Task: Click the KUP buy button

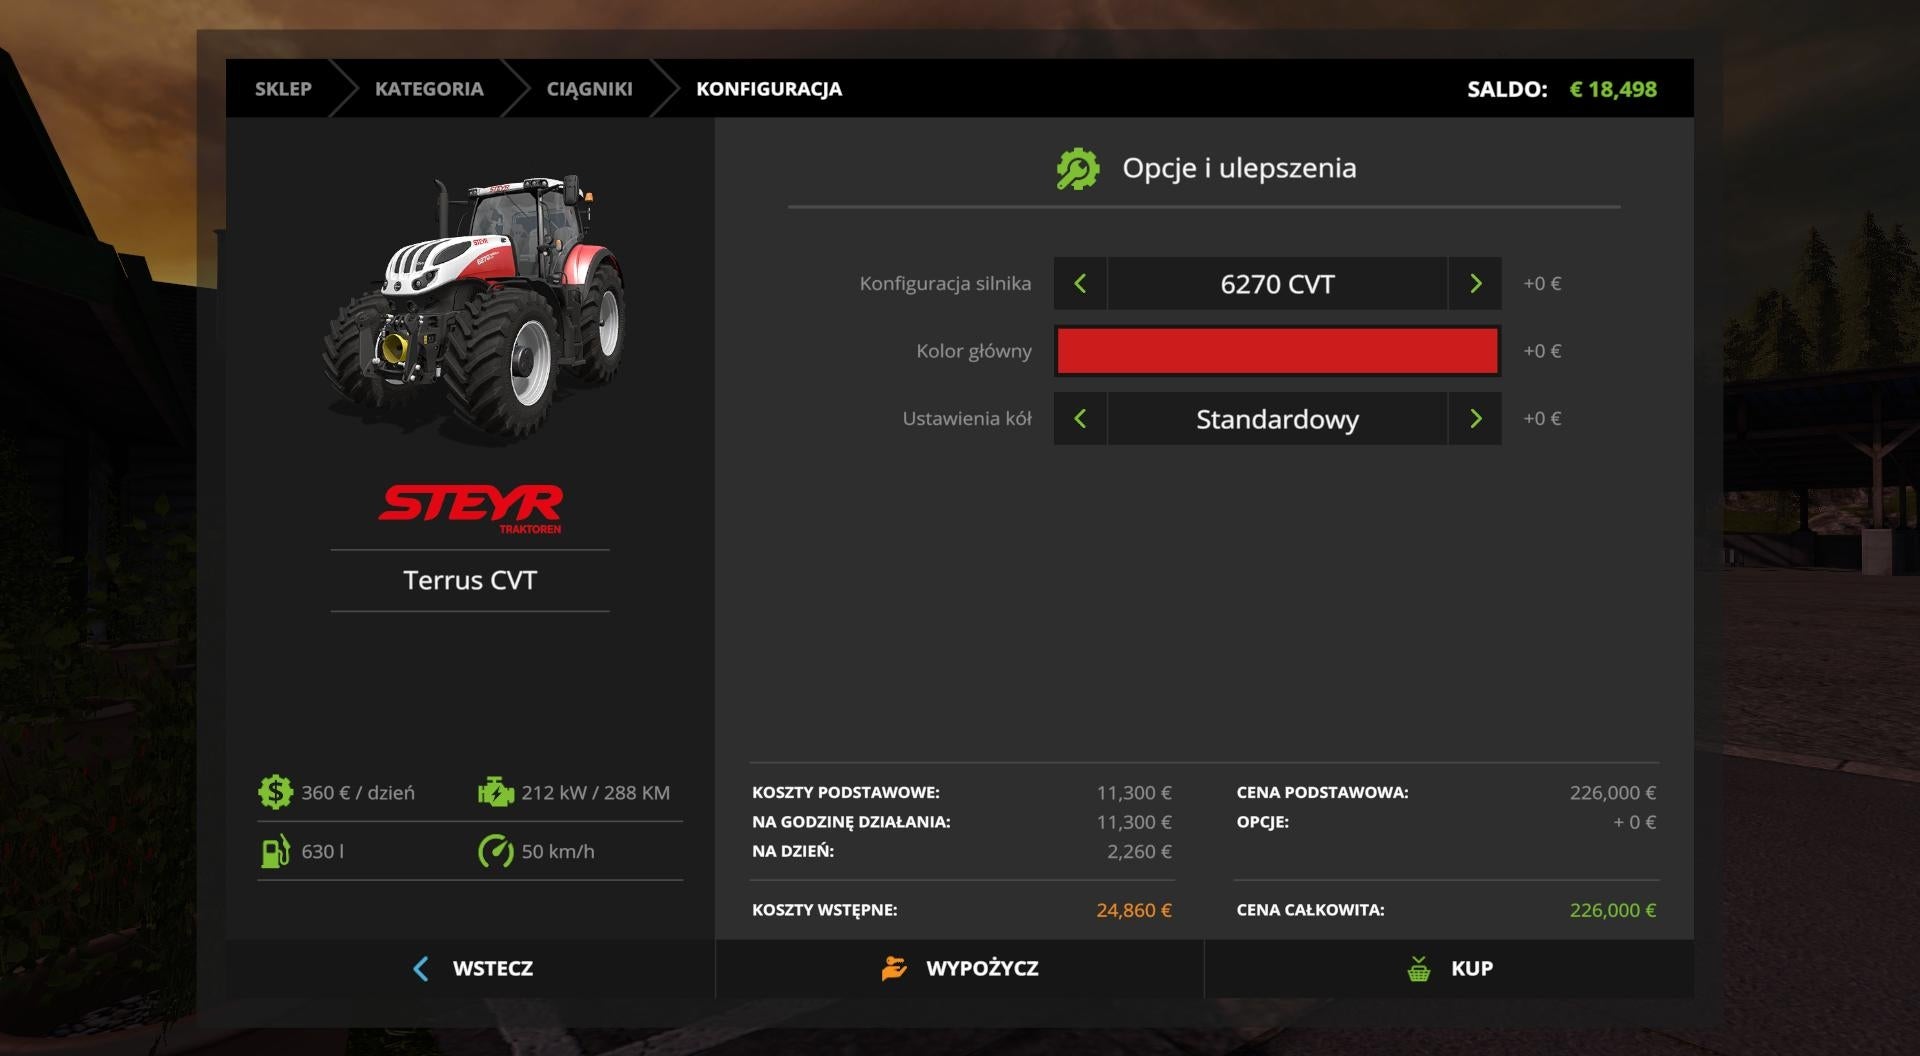Action: 1449,968
